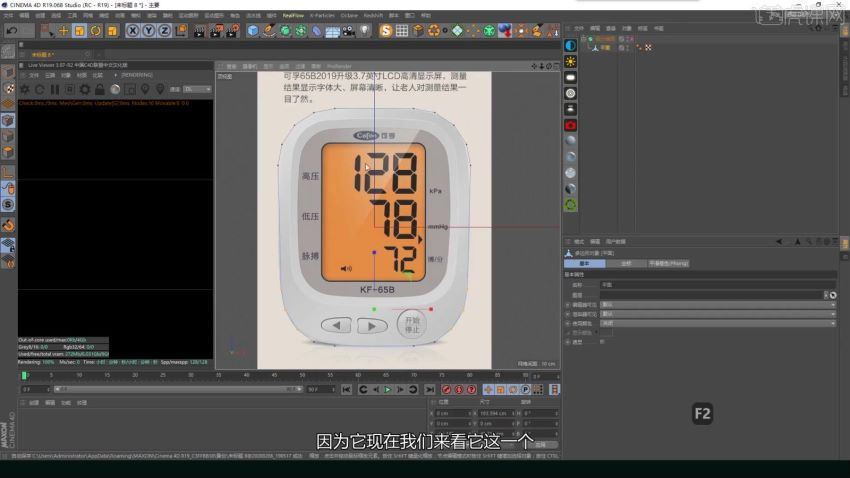Select the Move tool in the top toolbar
The width and height of the screenshot is (850, 478).
tap(61, 31)
